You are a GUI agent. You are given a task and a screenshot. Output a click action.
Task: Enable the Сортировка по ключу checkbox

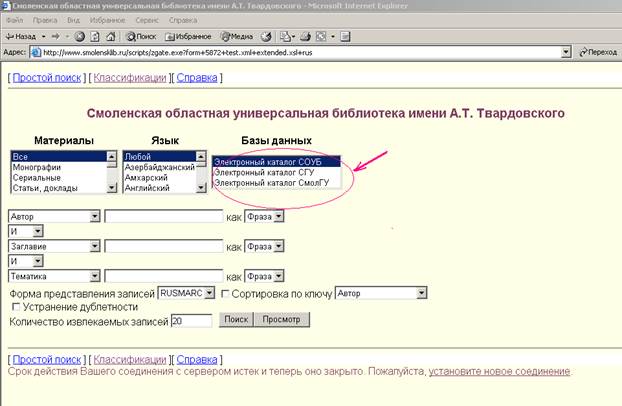click(x=225, y=294)
